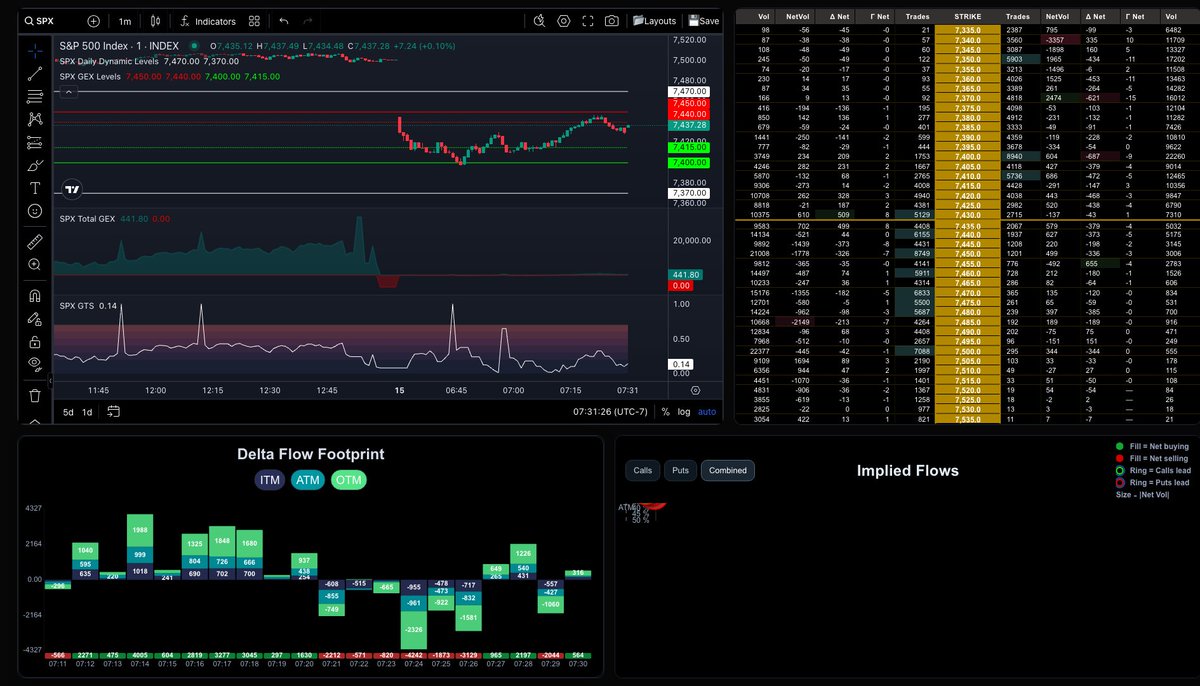Viewport: 1200px width, 686px height.
Task: Take a chart snapshot with camera icon
Action: [611, 20]
